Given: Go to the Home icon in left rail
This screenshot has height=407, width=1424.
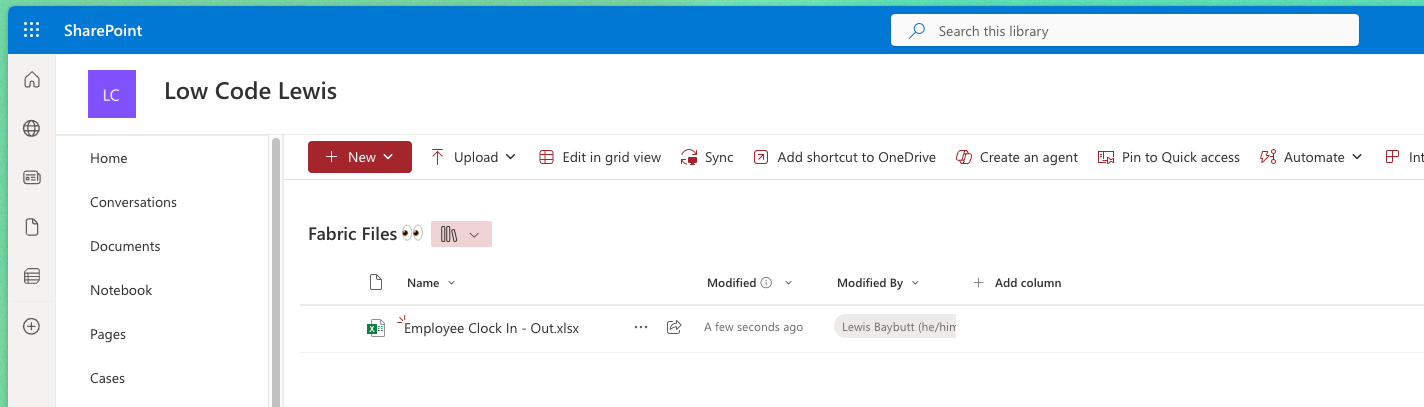Looking at the screenshot, I should click(31, 80).
